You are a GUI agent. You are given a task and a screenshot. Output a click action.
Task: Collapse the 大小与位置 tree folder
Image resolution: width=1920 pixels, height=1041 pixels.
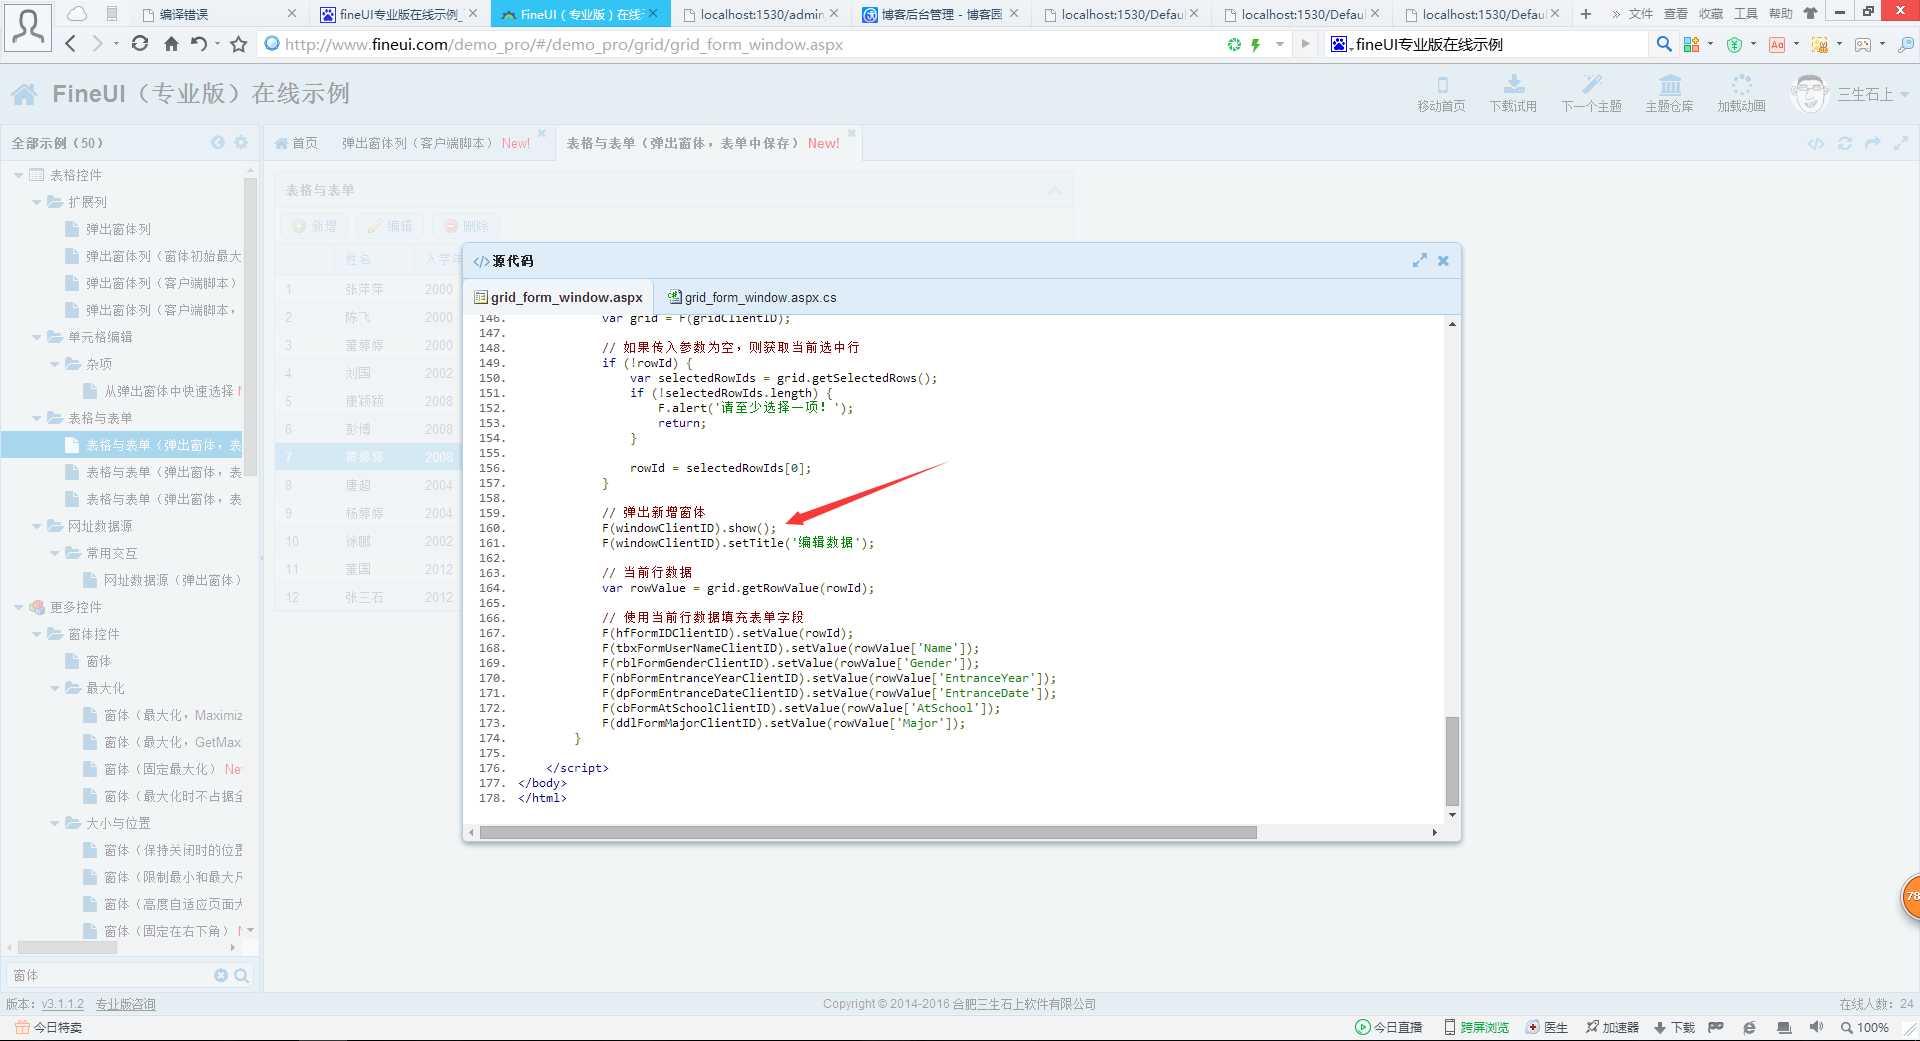tap(54, 823)
